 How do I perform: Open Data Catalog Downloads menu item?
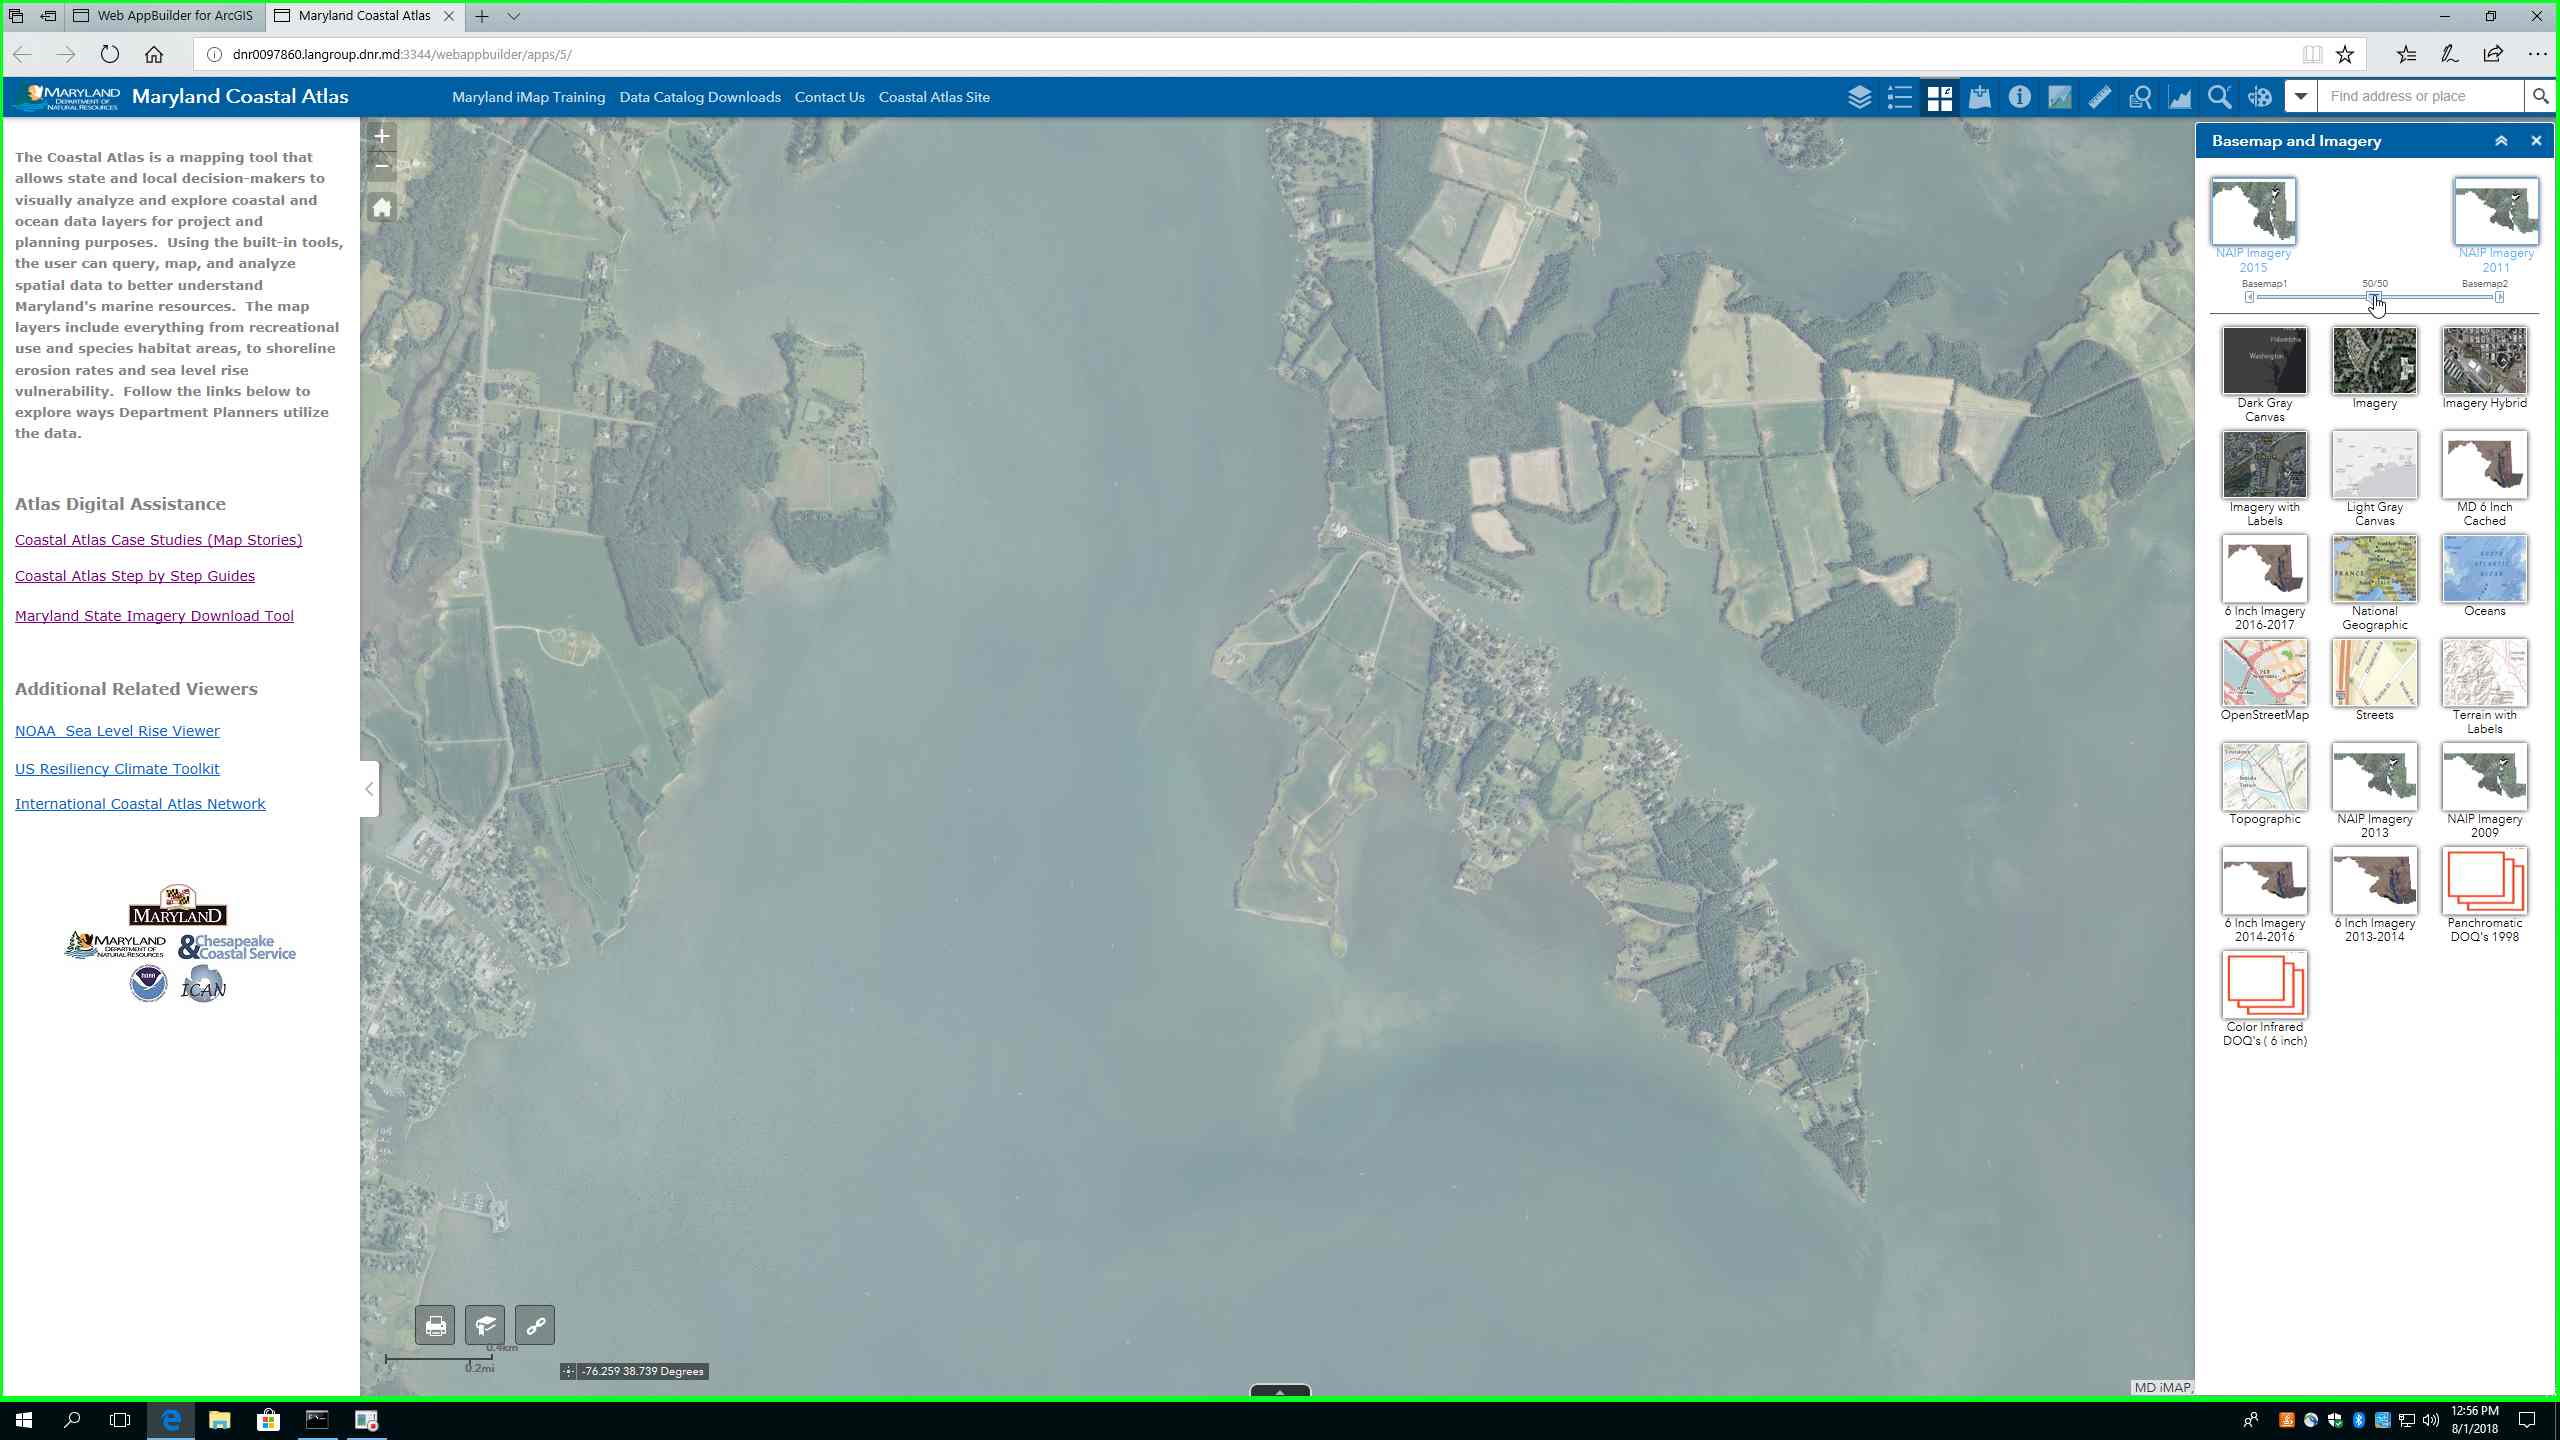[x=699, y=97]
